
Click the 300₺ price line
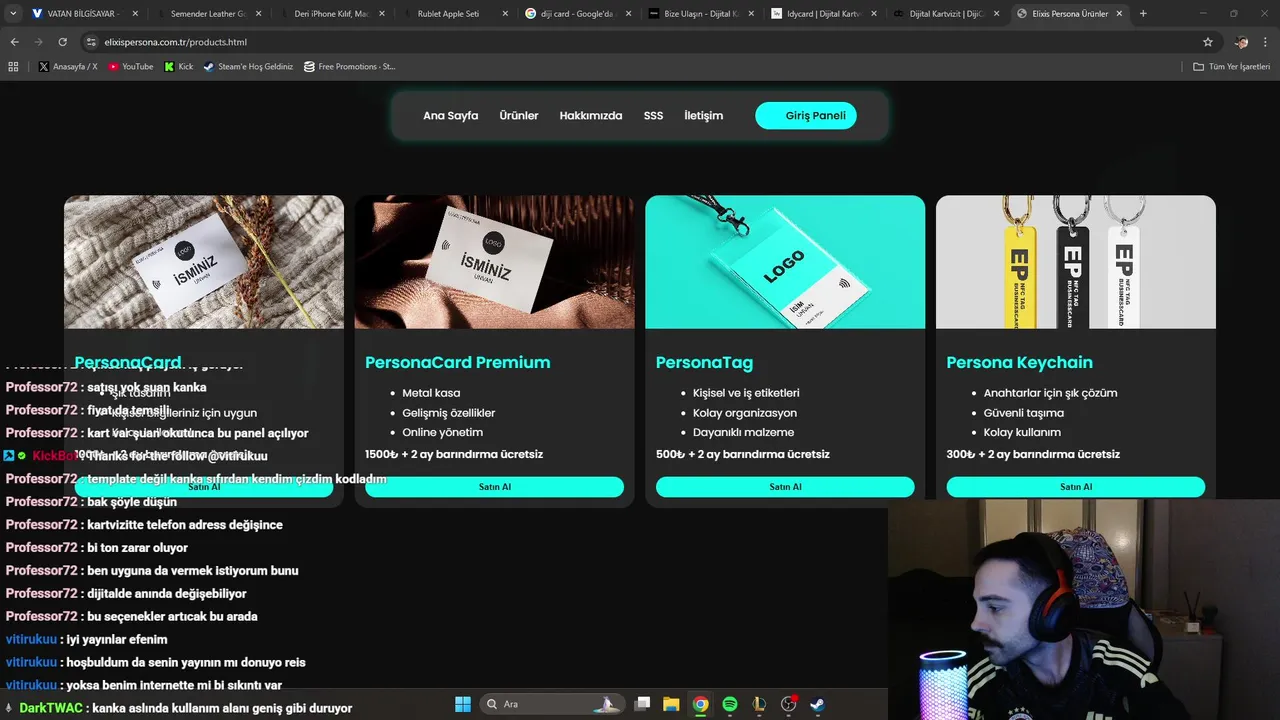[x=1033, y=454]
